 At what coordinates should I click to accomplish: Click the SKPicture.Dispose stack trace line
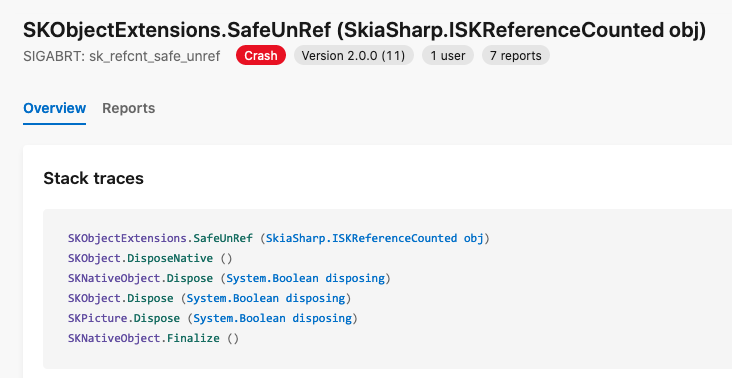(x=212, y=318)
